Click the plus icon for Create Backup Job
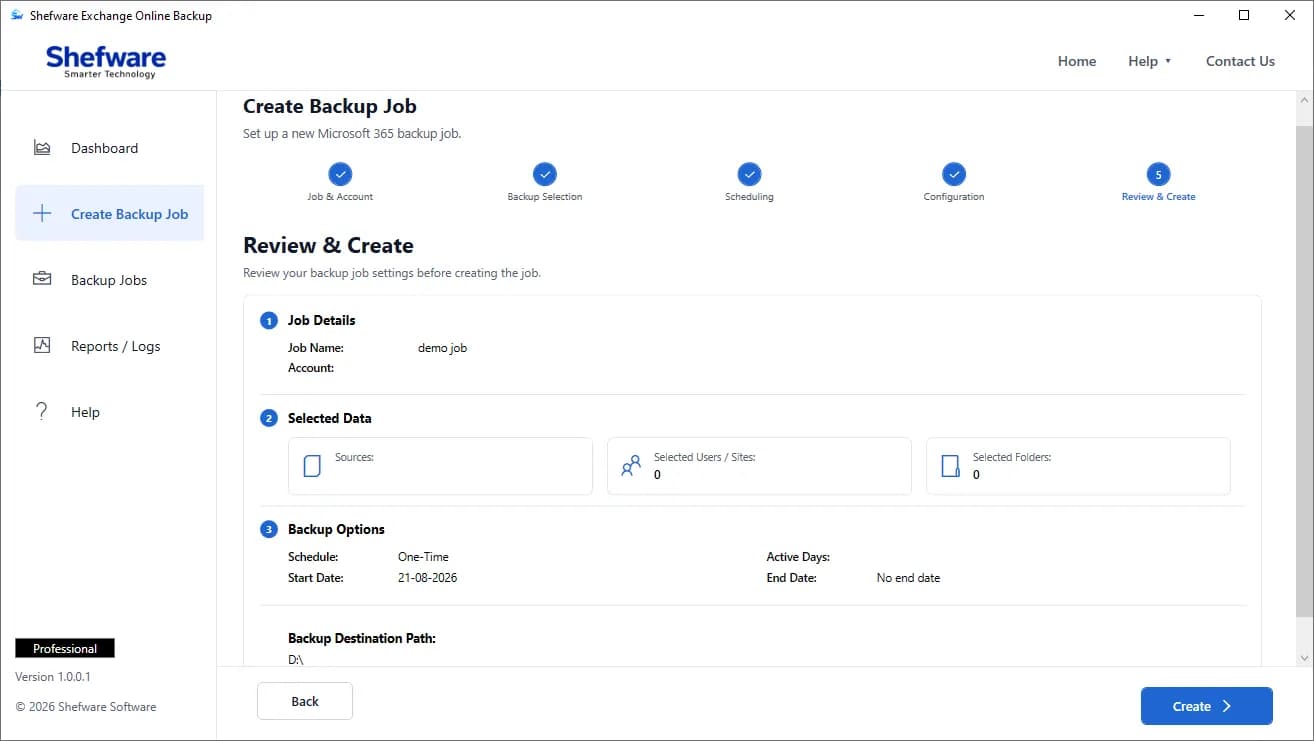This screenshot has height=741, width=1314. click(42, 213)
